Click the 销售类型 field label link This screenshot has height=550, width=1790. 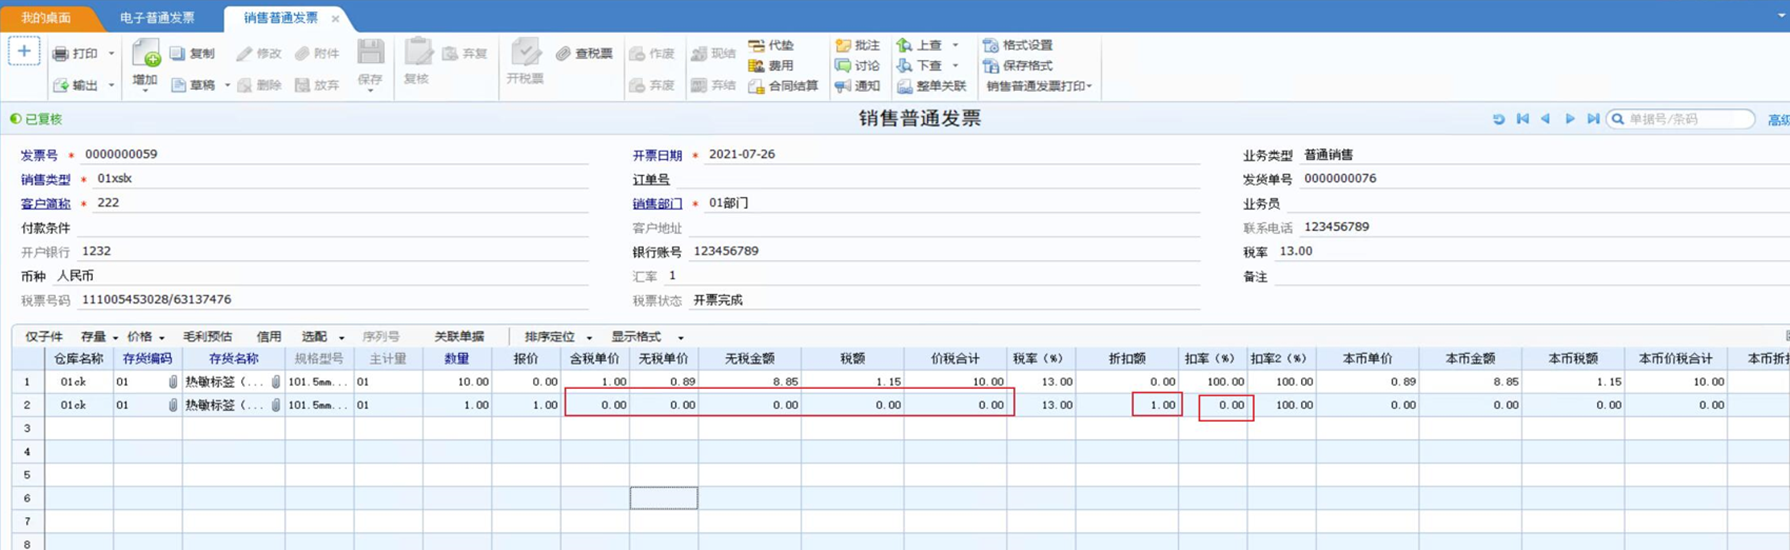(x=46, y=180)
